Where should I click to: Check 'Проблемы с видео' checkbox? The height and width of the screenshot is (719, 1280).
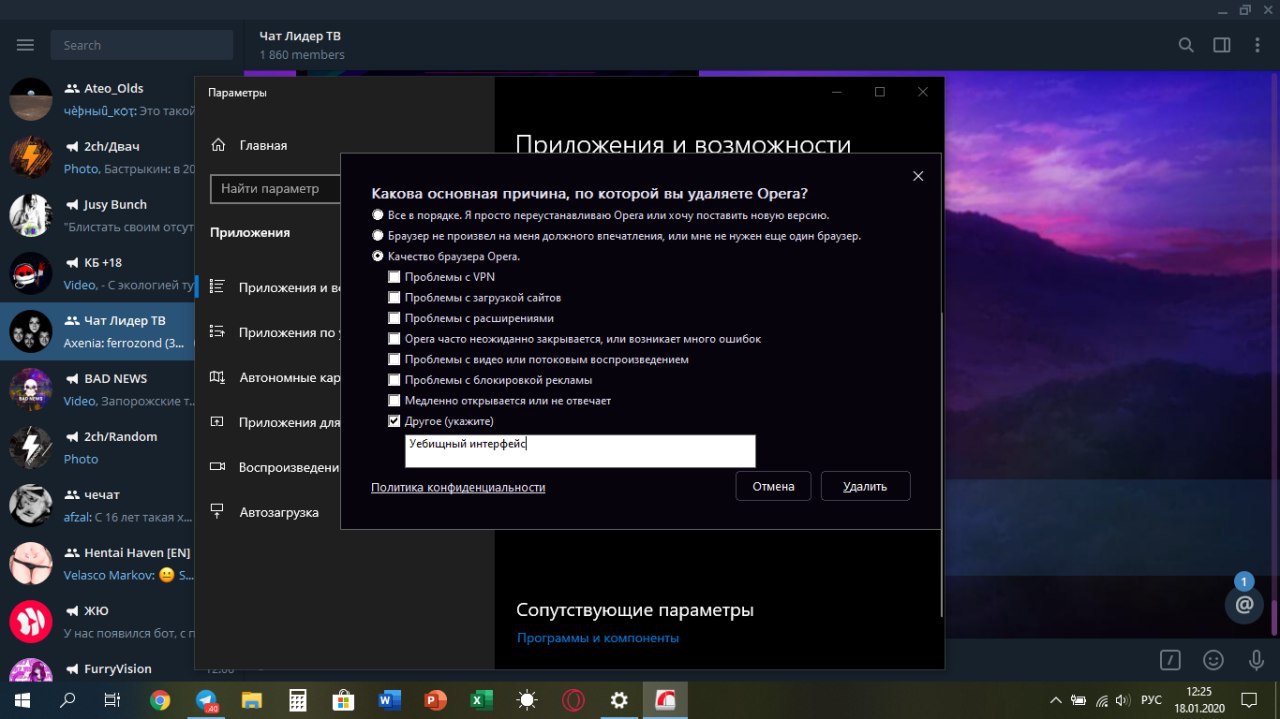pyautogui.click(x=394, y=359)
